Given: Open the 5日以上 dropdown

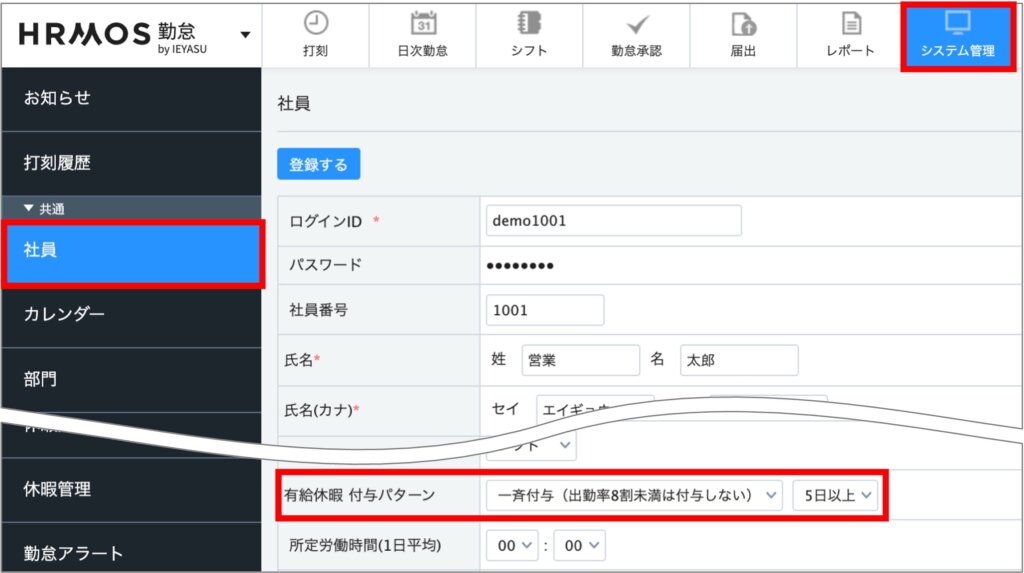Looking at the screenshot, I should point(834,494).
